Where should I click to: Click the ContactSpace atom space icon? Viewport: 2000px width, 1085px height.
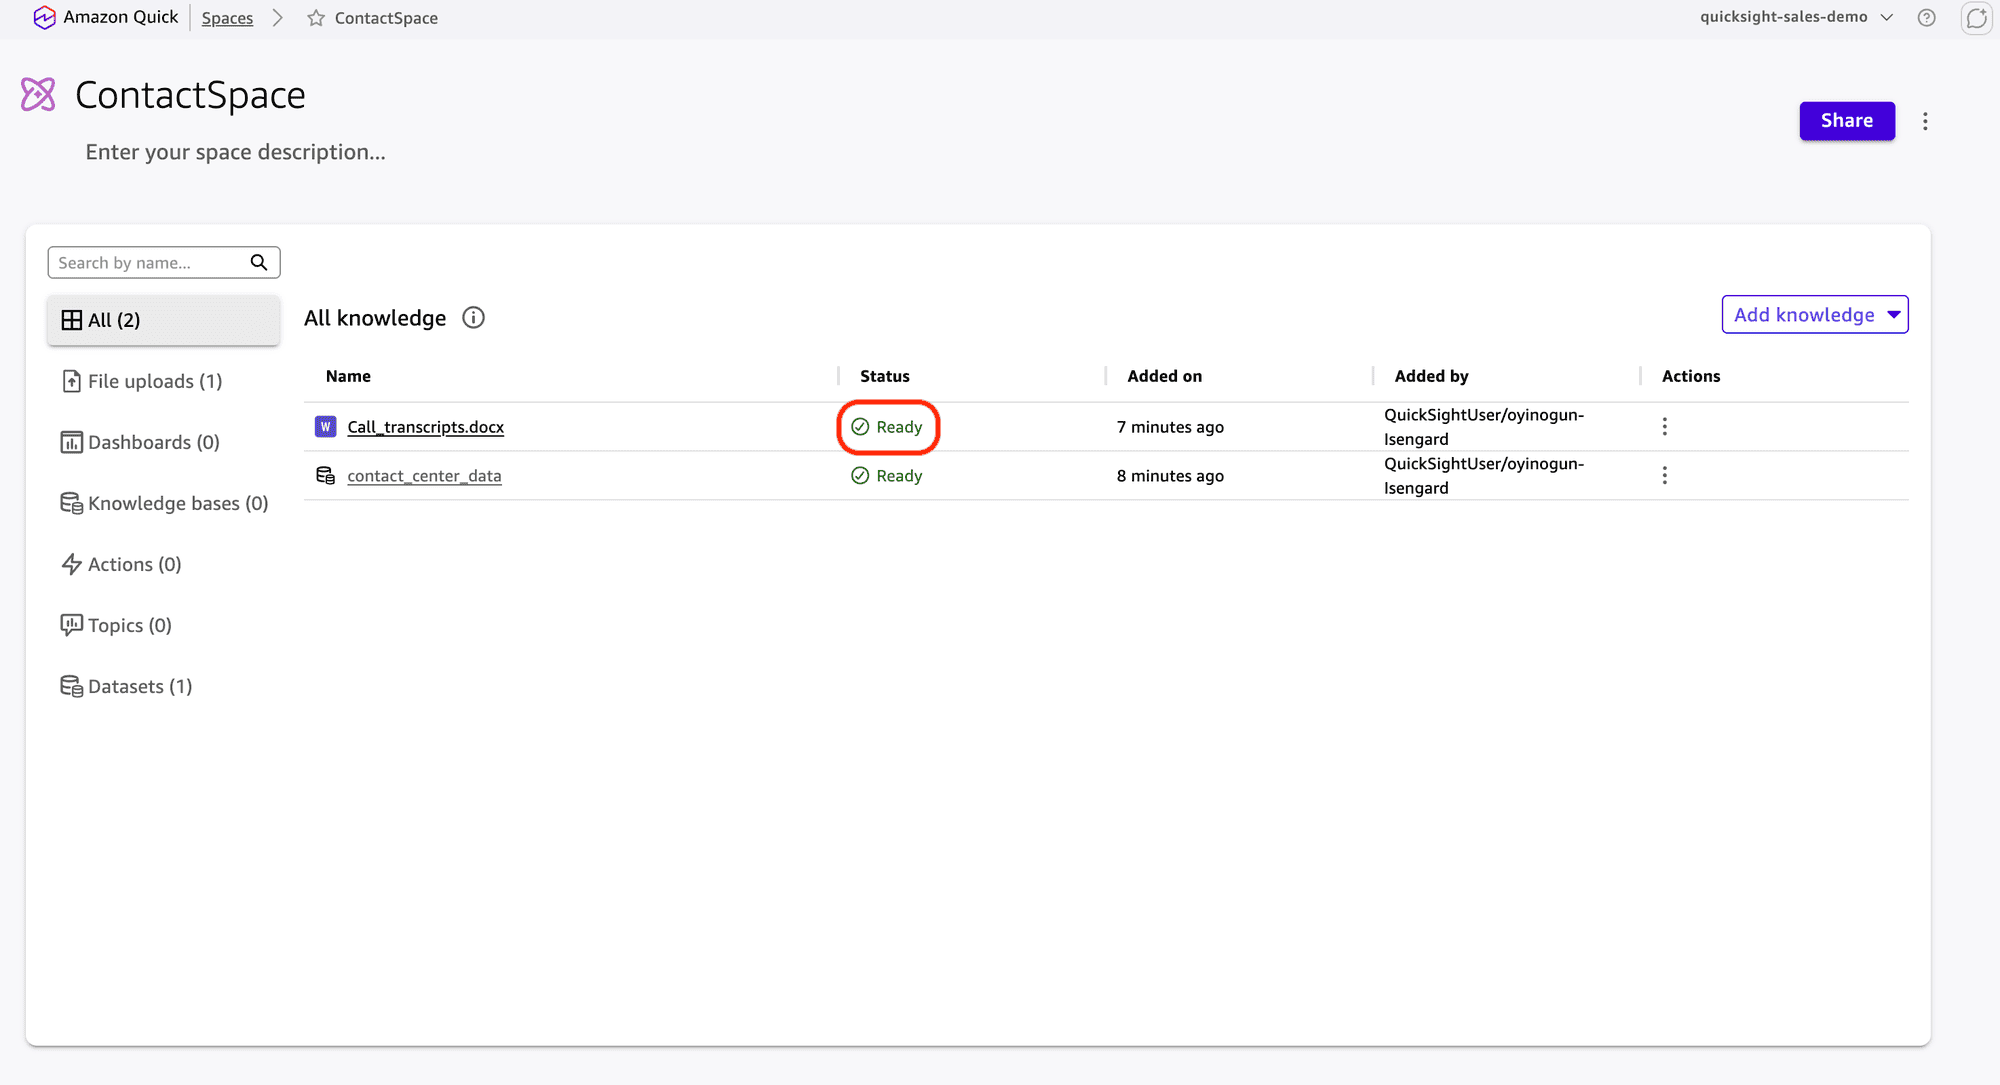39,95
